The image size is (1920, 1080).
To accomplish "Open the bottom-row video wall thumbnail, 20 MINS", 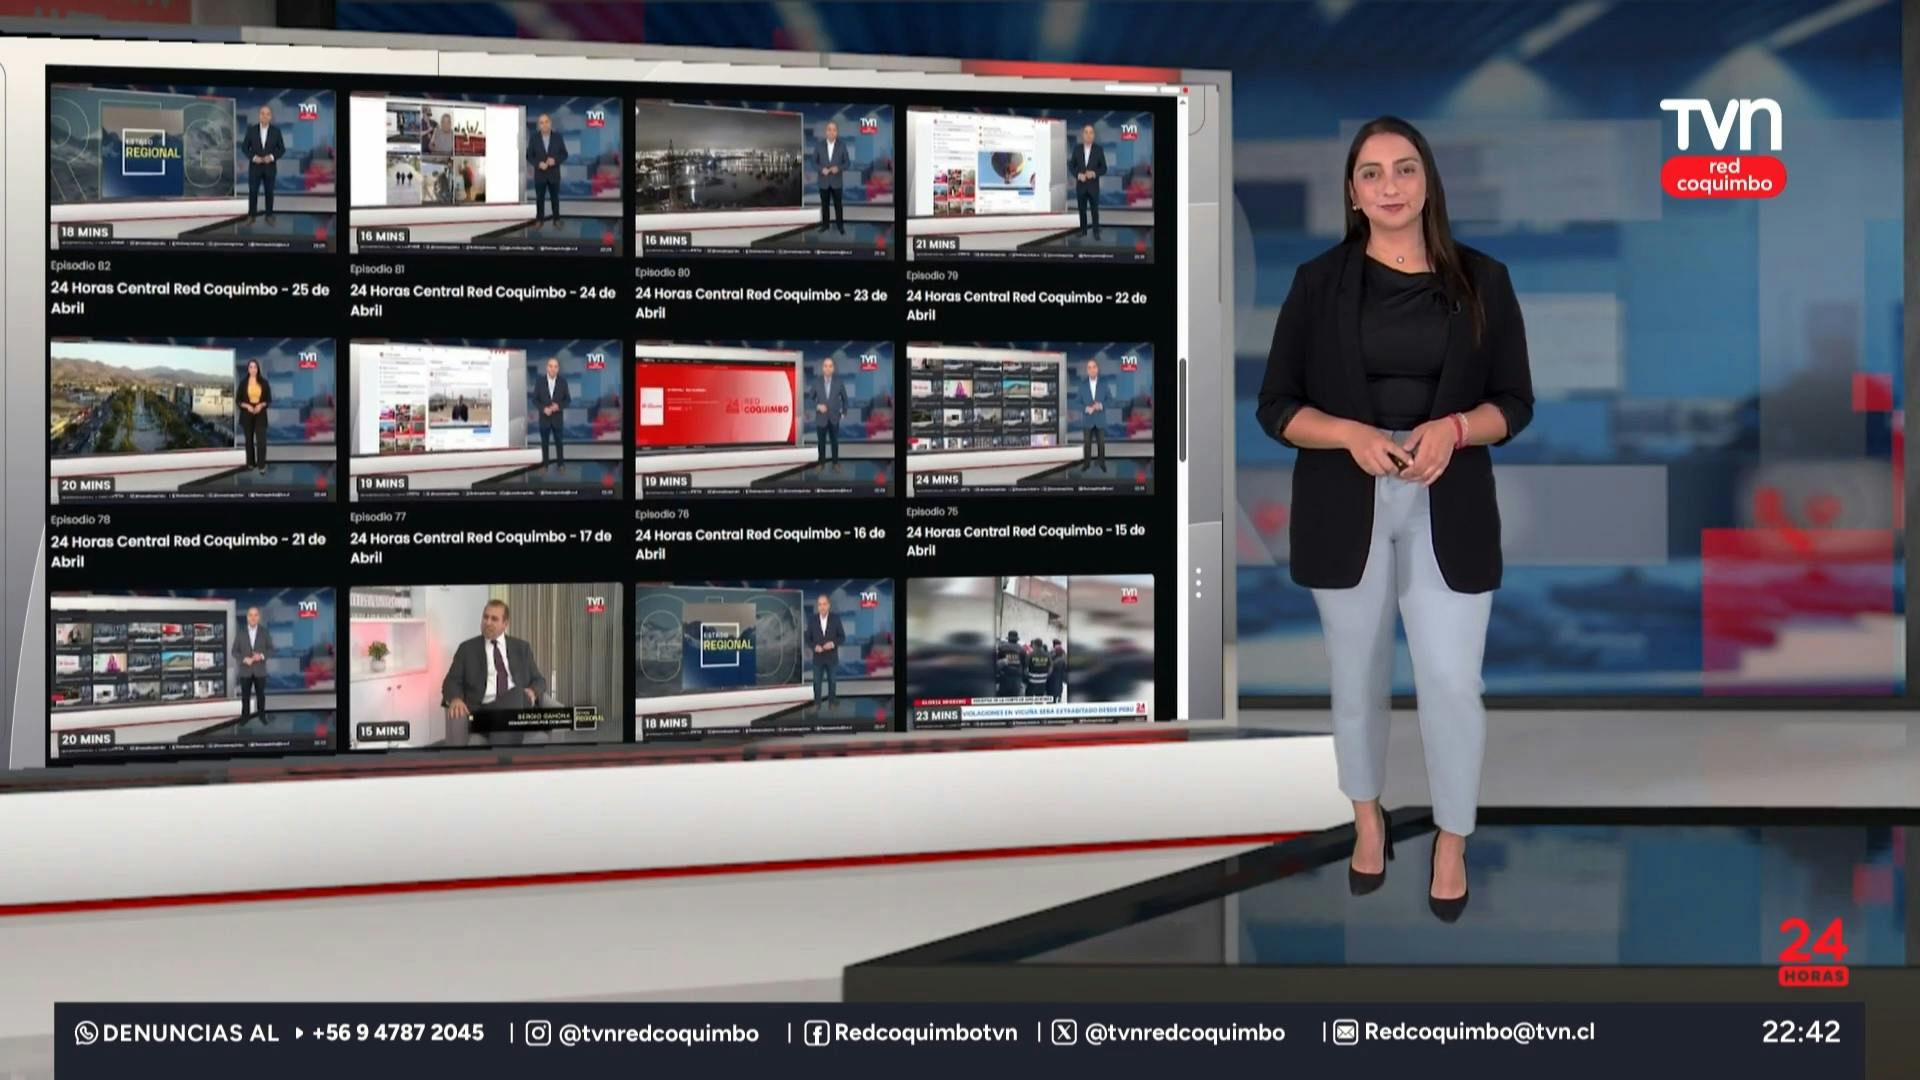I will [193, 673].
